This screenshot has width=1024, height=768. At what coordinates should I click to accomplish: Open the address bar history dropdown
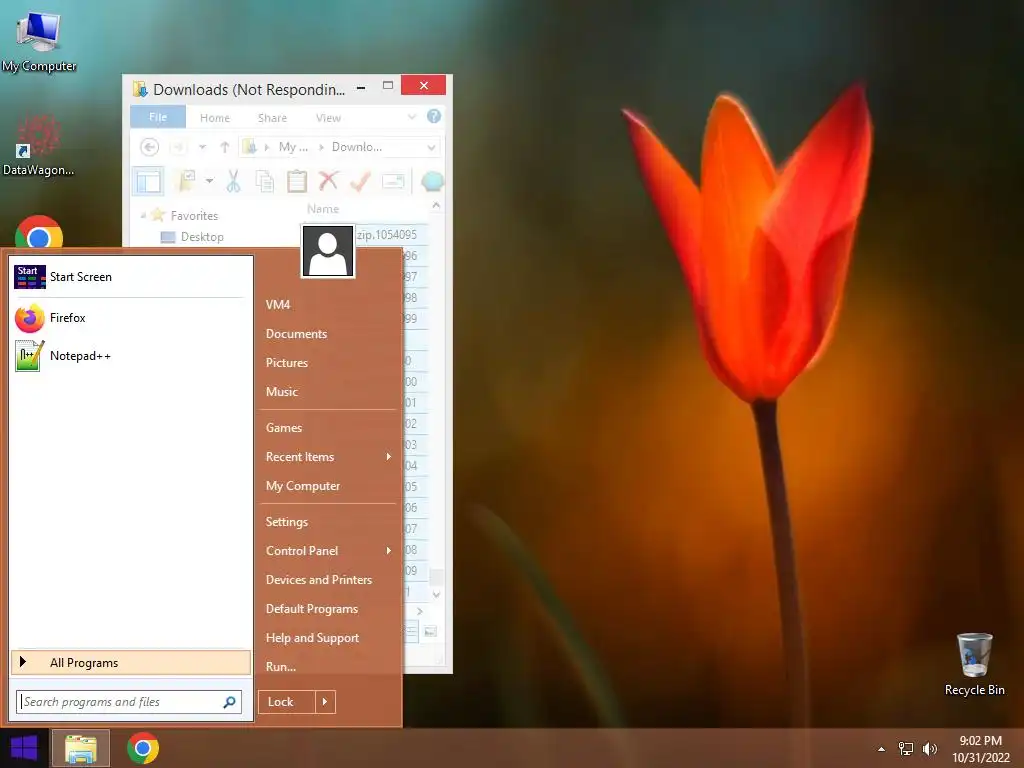click(431, 148)
